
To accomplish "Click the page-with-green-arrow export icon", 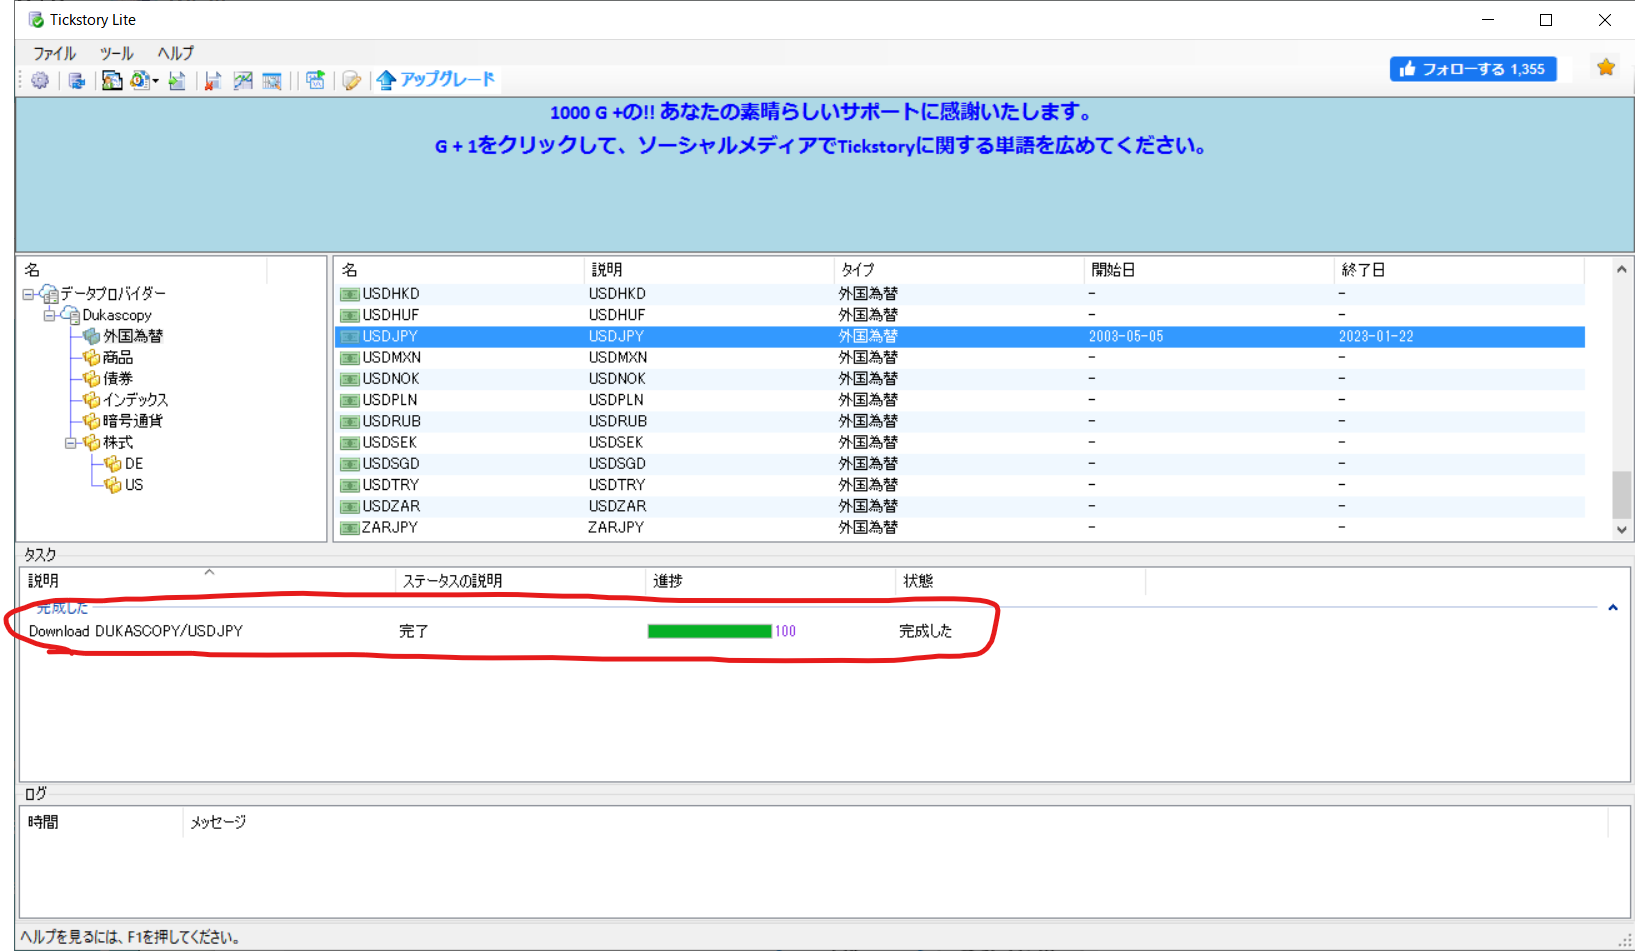I will tap(177, 81).
